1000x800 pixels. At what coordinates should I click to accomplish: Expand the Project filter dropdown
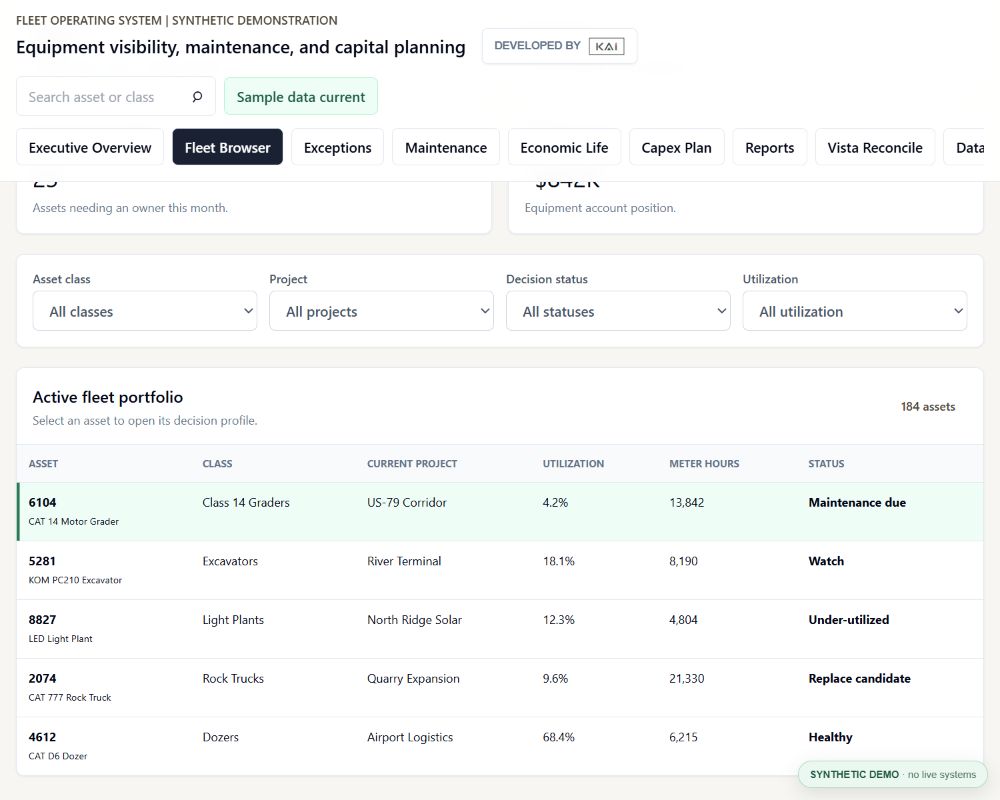pos(381,311)
